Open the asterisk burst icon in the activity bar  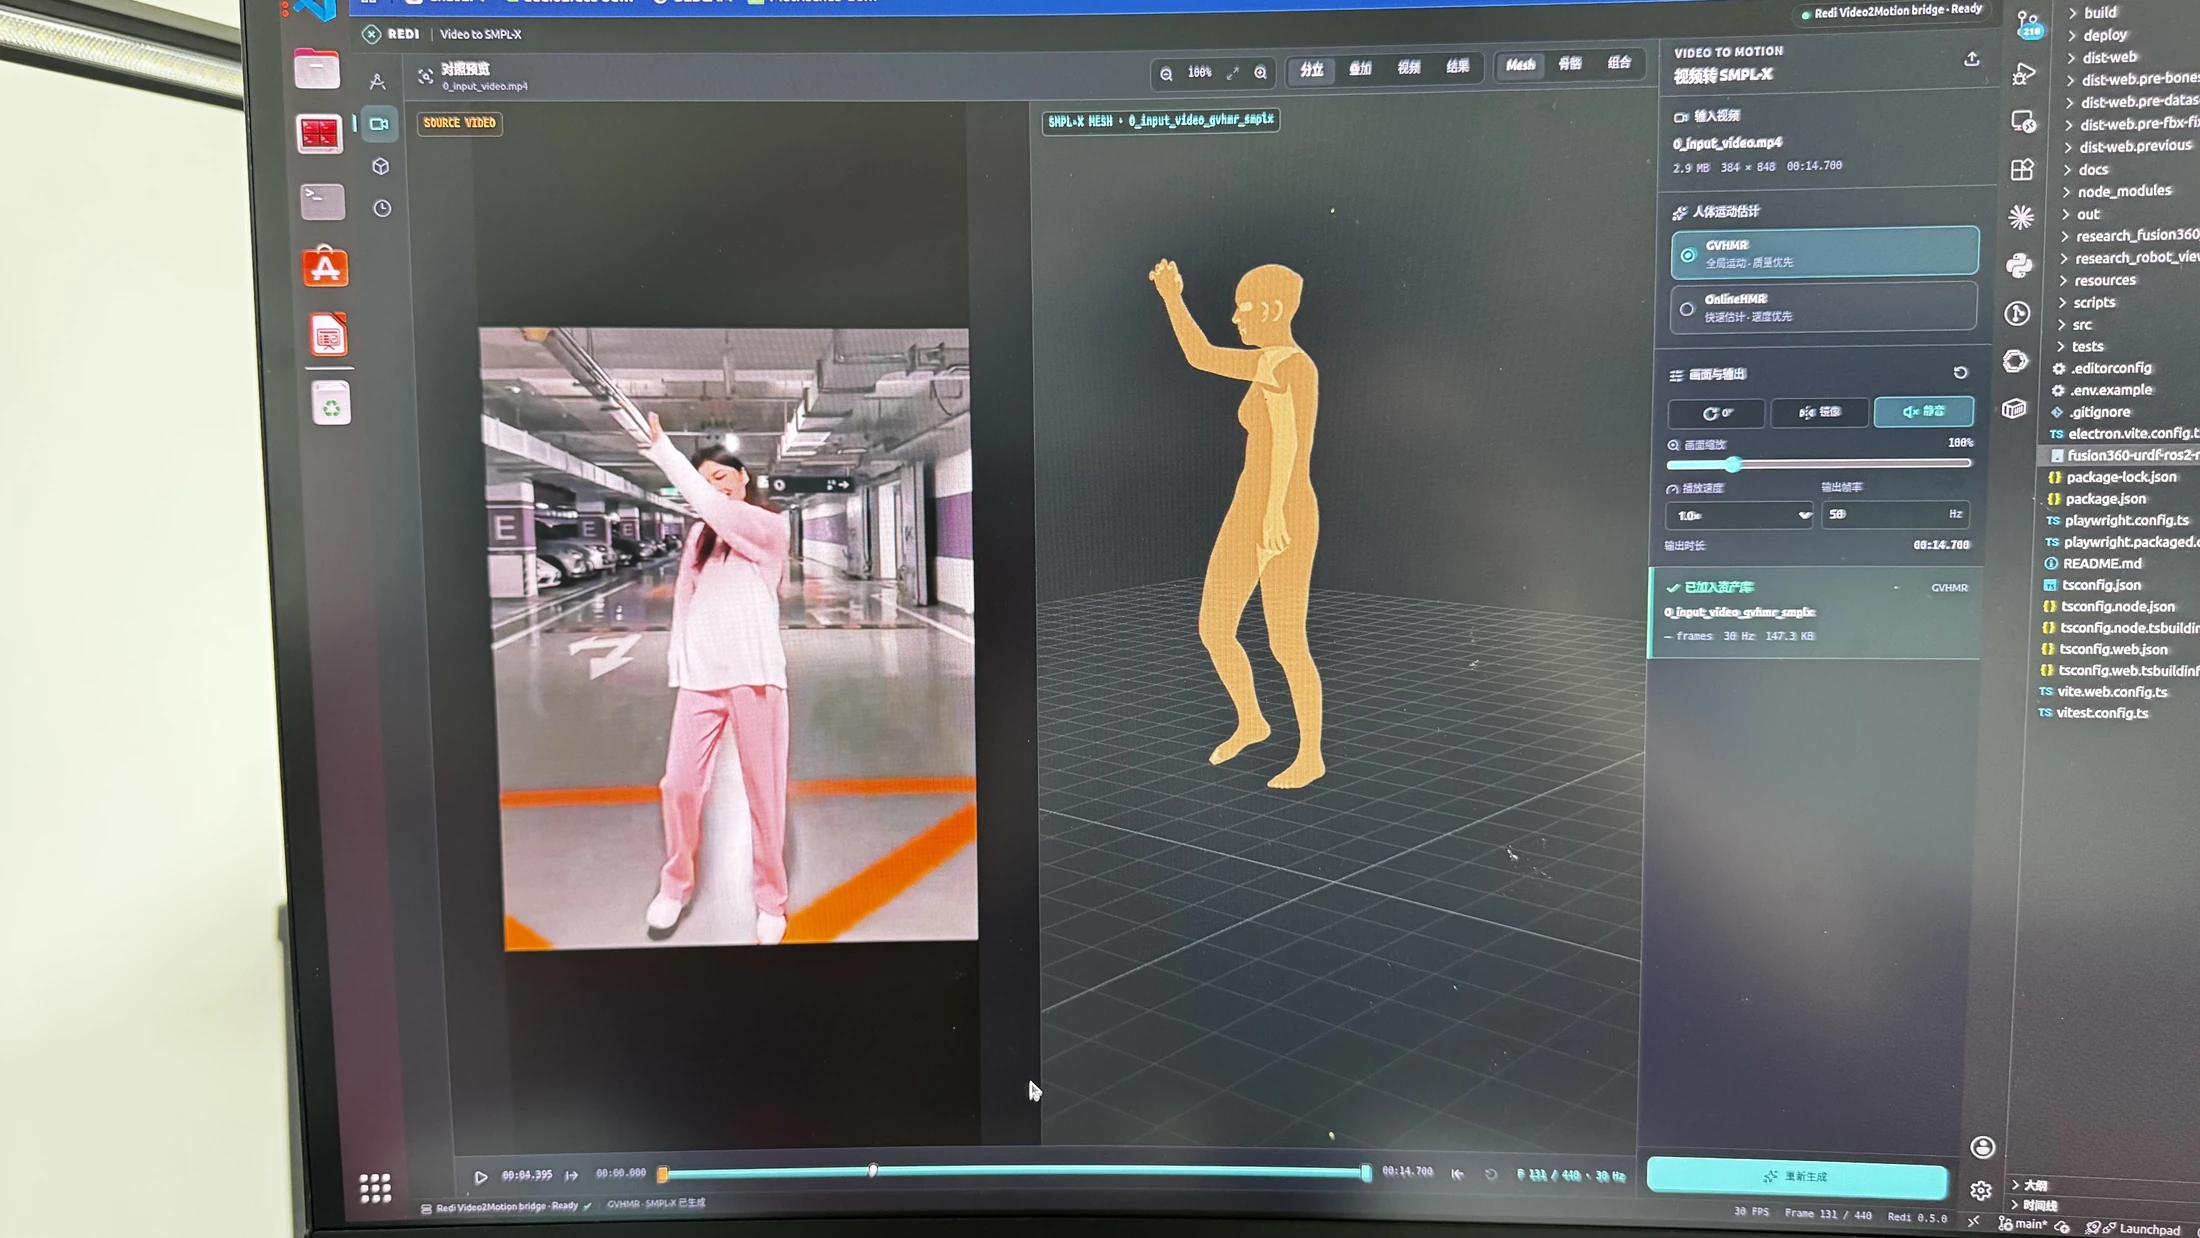[x=2021, y=216]
